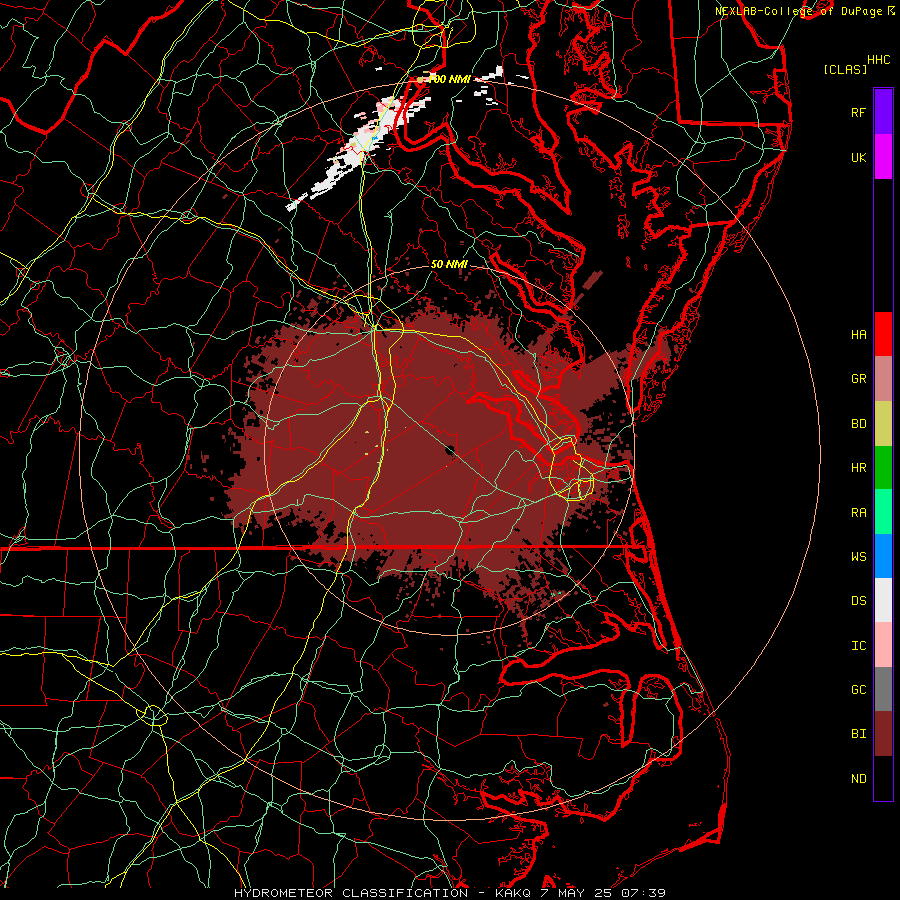This screenshot has width=900, height=900.
Task: Click the GR legend label
Action: click(x=859, y=379)
